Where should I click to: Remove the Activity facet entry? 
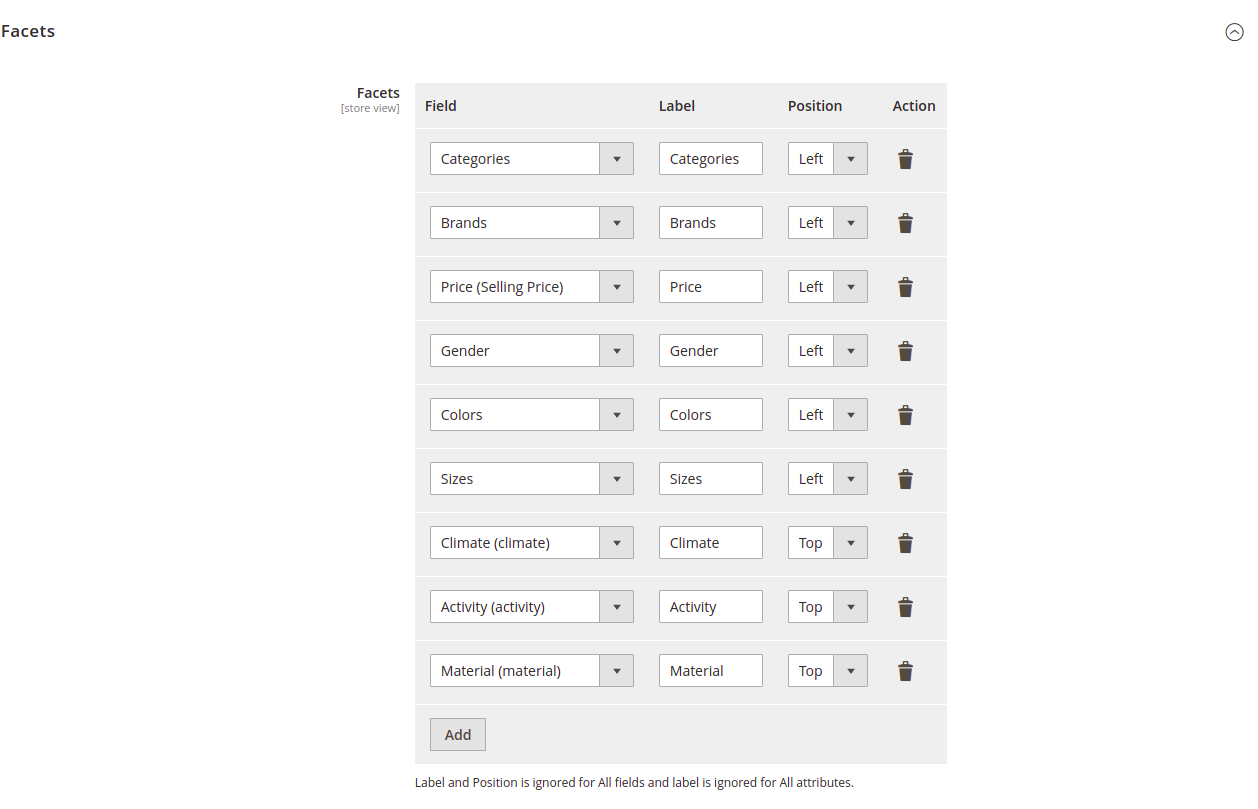tap(905, 606)
